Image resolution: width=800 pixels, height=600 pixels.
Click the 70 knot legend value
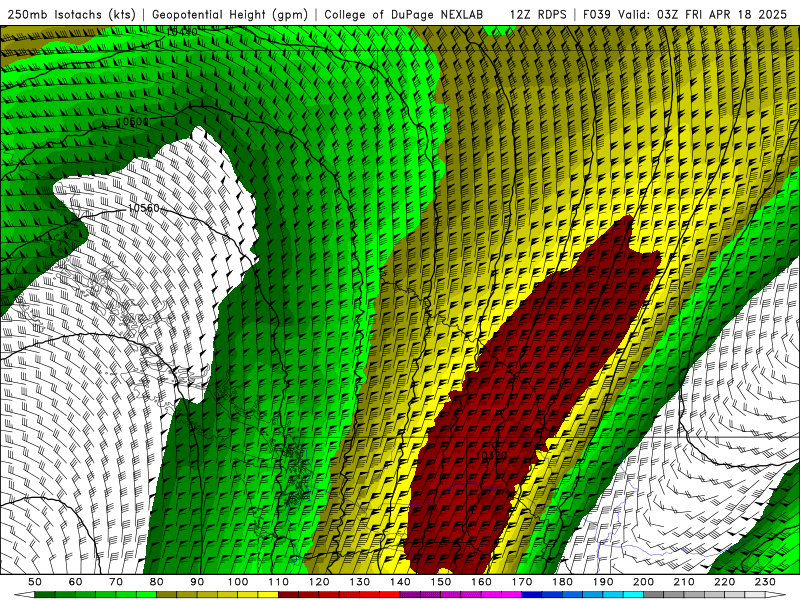point(116,582)
